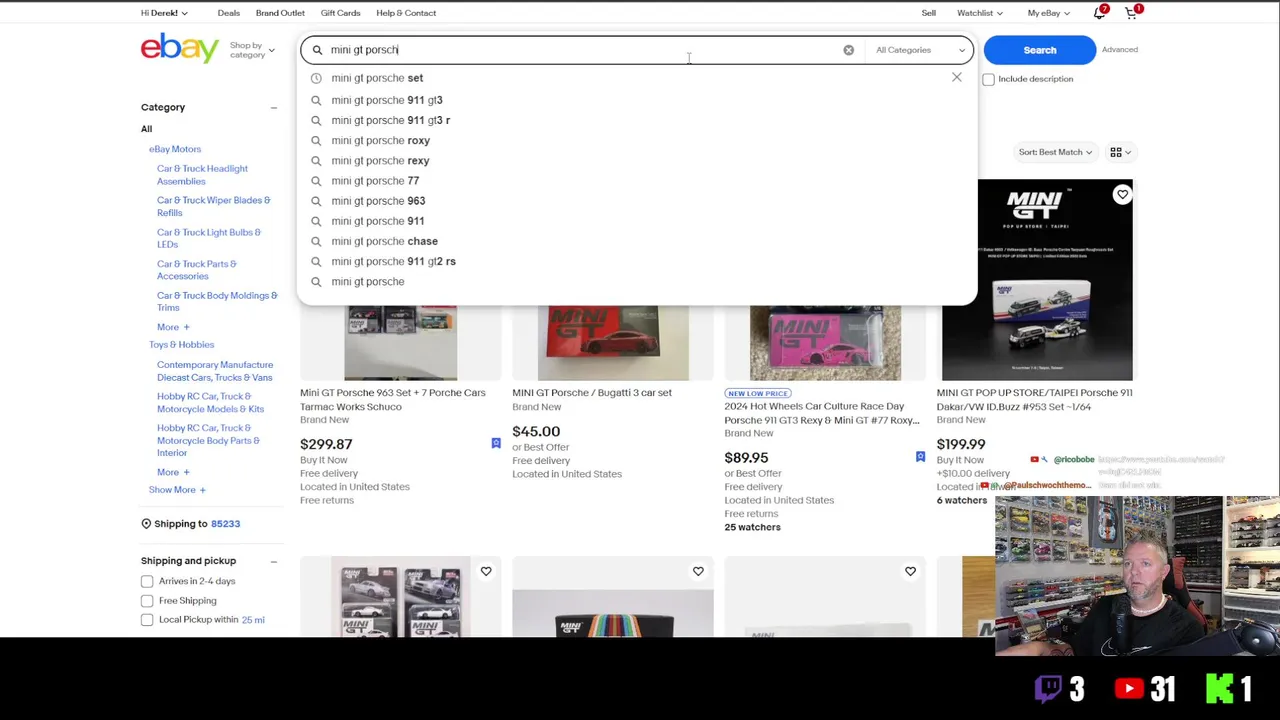This screenshot has height=720, width=1280.
Task: Click the history icon beside 'mini gt porsche set'
Action: [316, 78]
